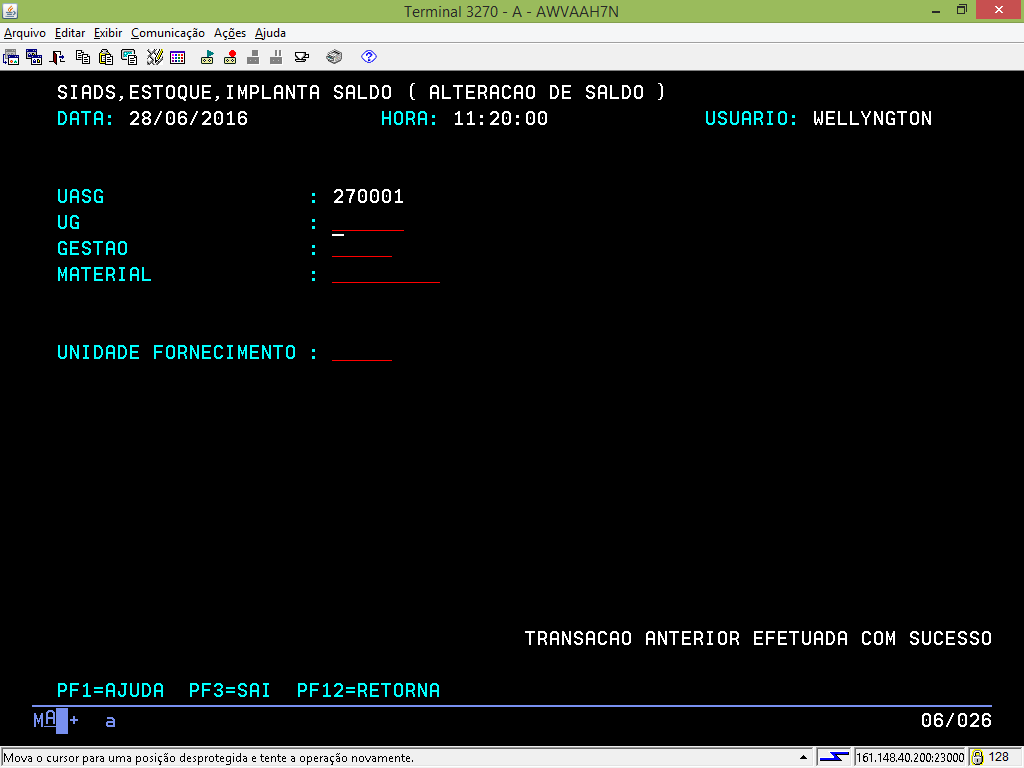
Task: Click the blue connection status icon
Action: coord(834,758)
